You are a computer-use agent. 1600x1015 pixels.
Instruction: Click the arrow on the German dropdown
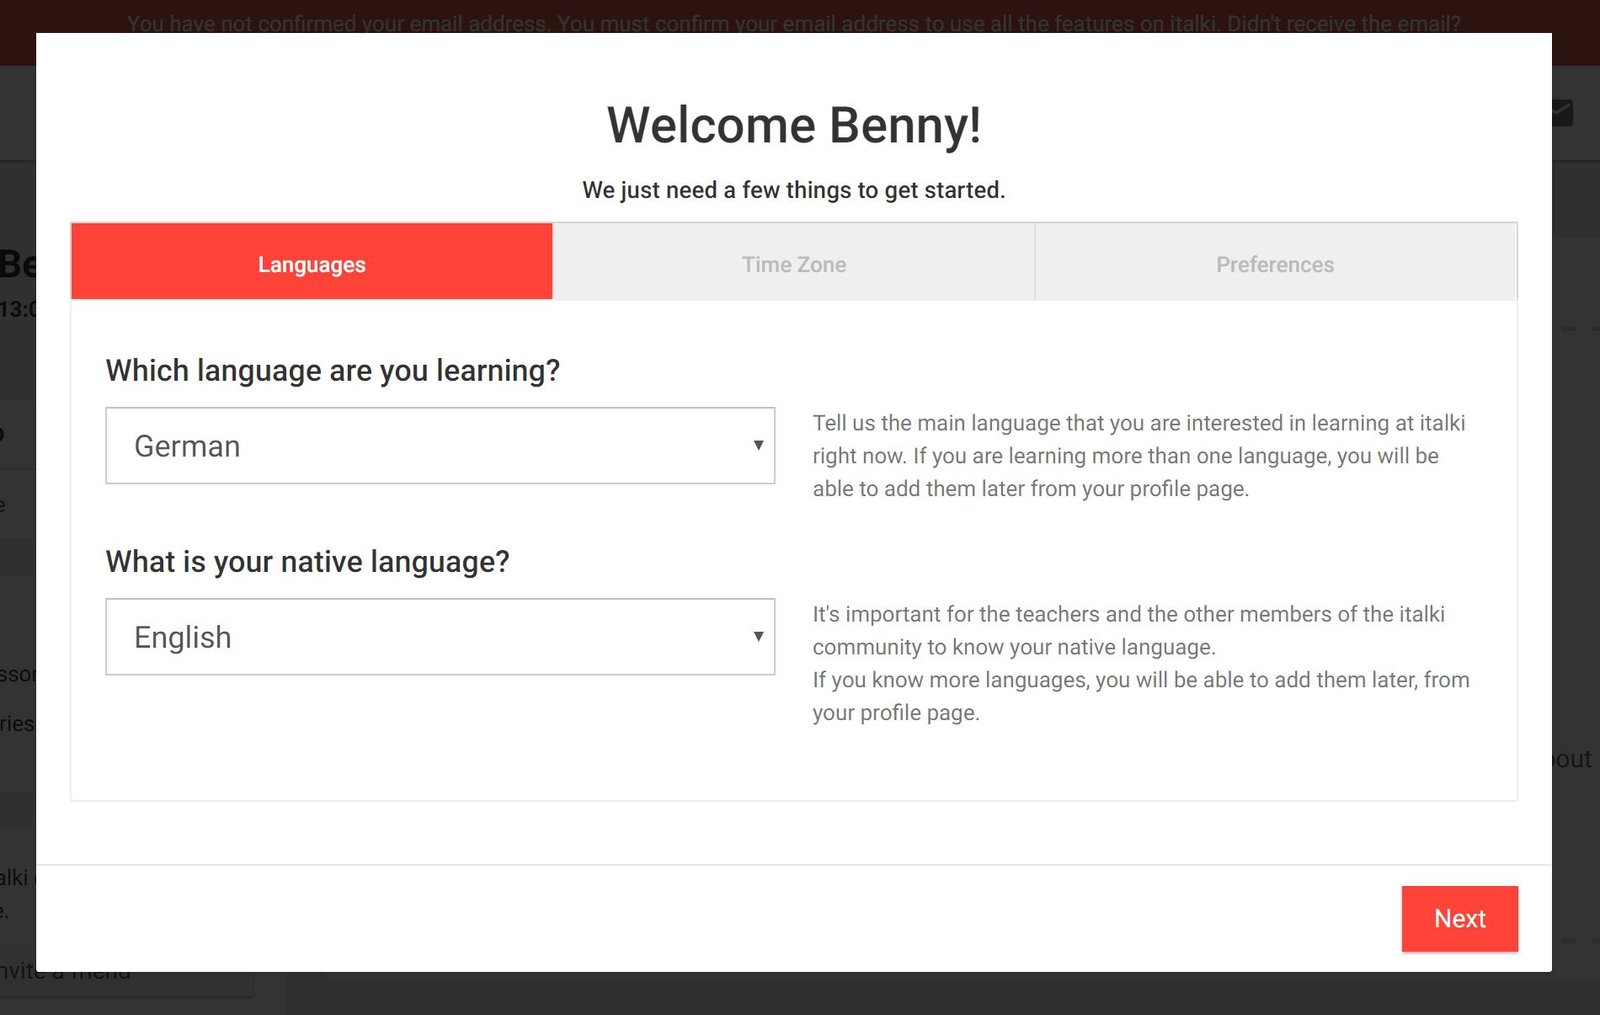point(758,446)
